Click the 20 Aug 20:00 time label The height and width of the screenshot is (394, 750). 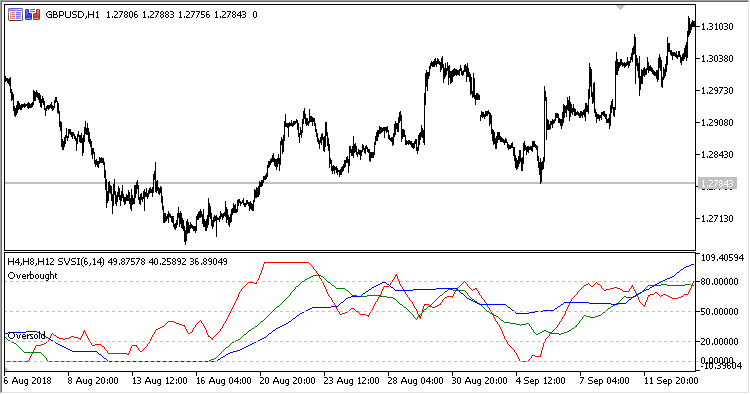coord(287,381)
